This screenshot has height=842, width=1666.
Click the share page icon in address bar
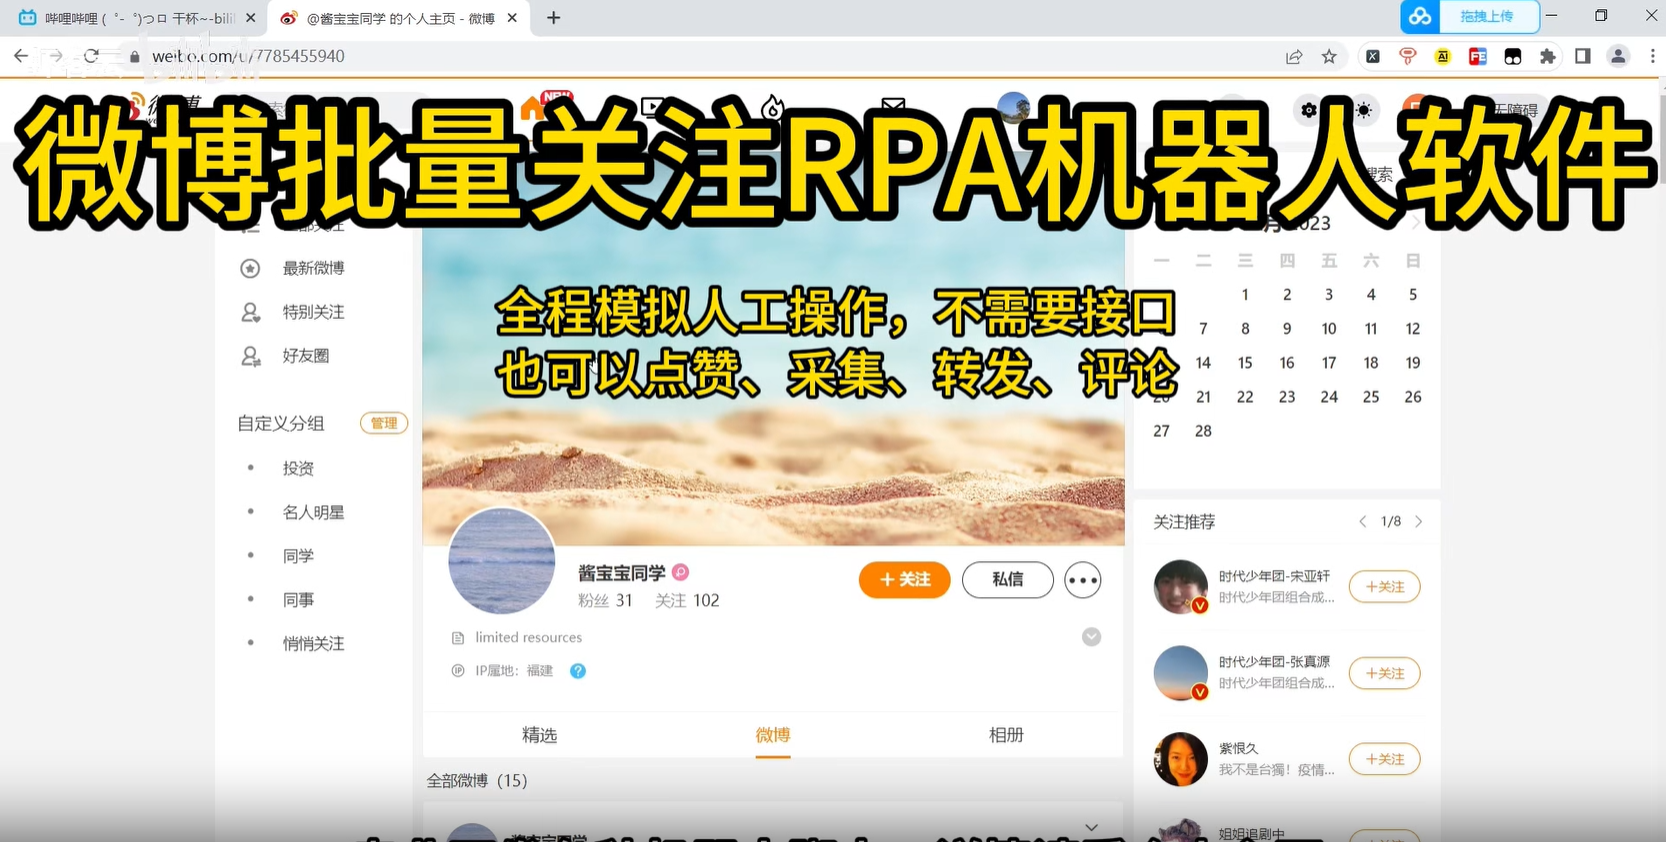click(x=1294, y=57)
